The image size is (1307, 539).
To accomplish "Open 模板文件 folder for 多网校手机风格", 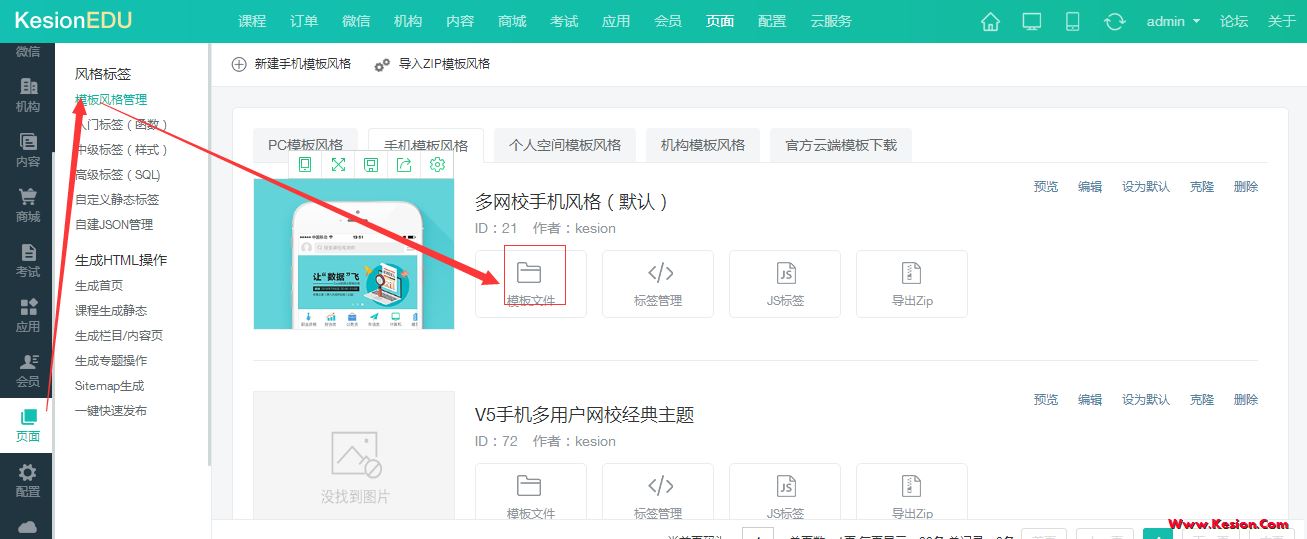I will coord(530,284).
